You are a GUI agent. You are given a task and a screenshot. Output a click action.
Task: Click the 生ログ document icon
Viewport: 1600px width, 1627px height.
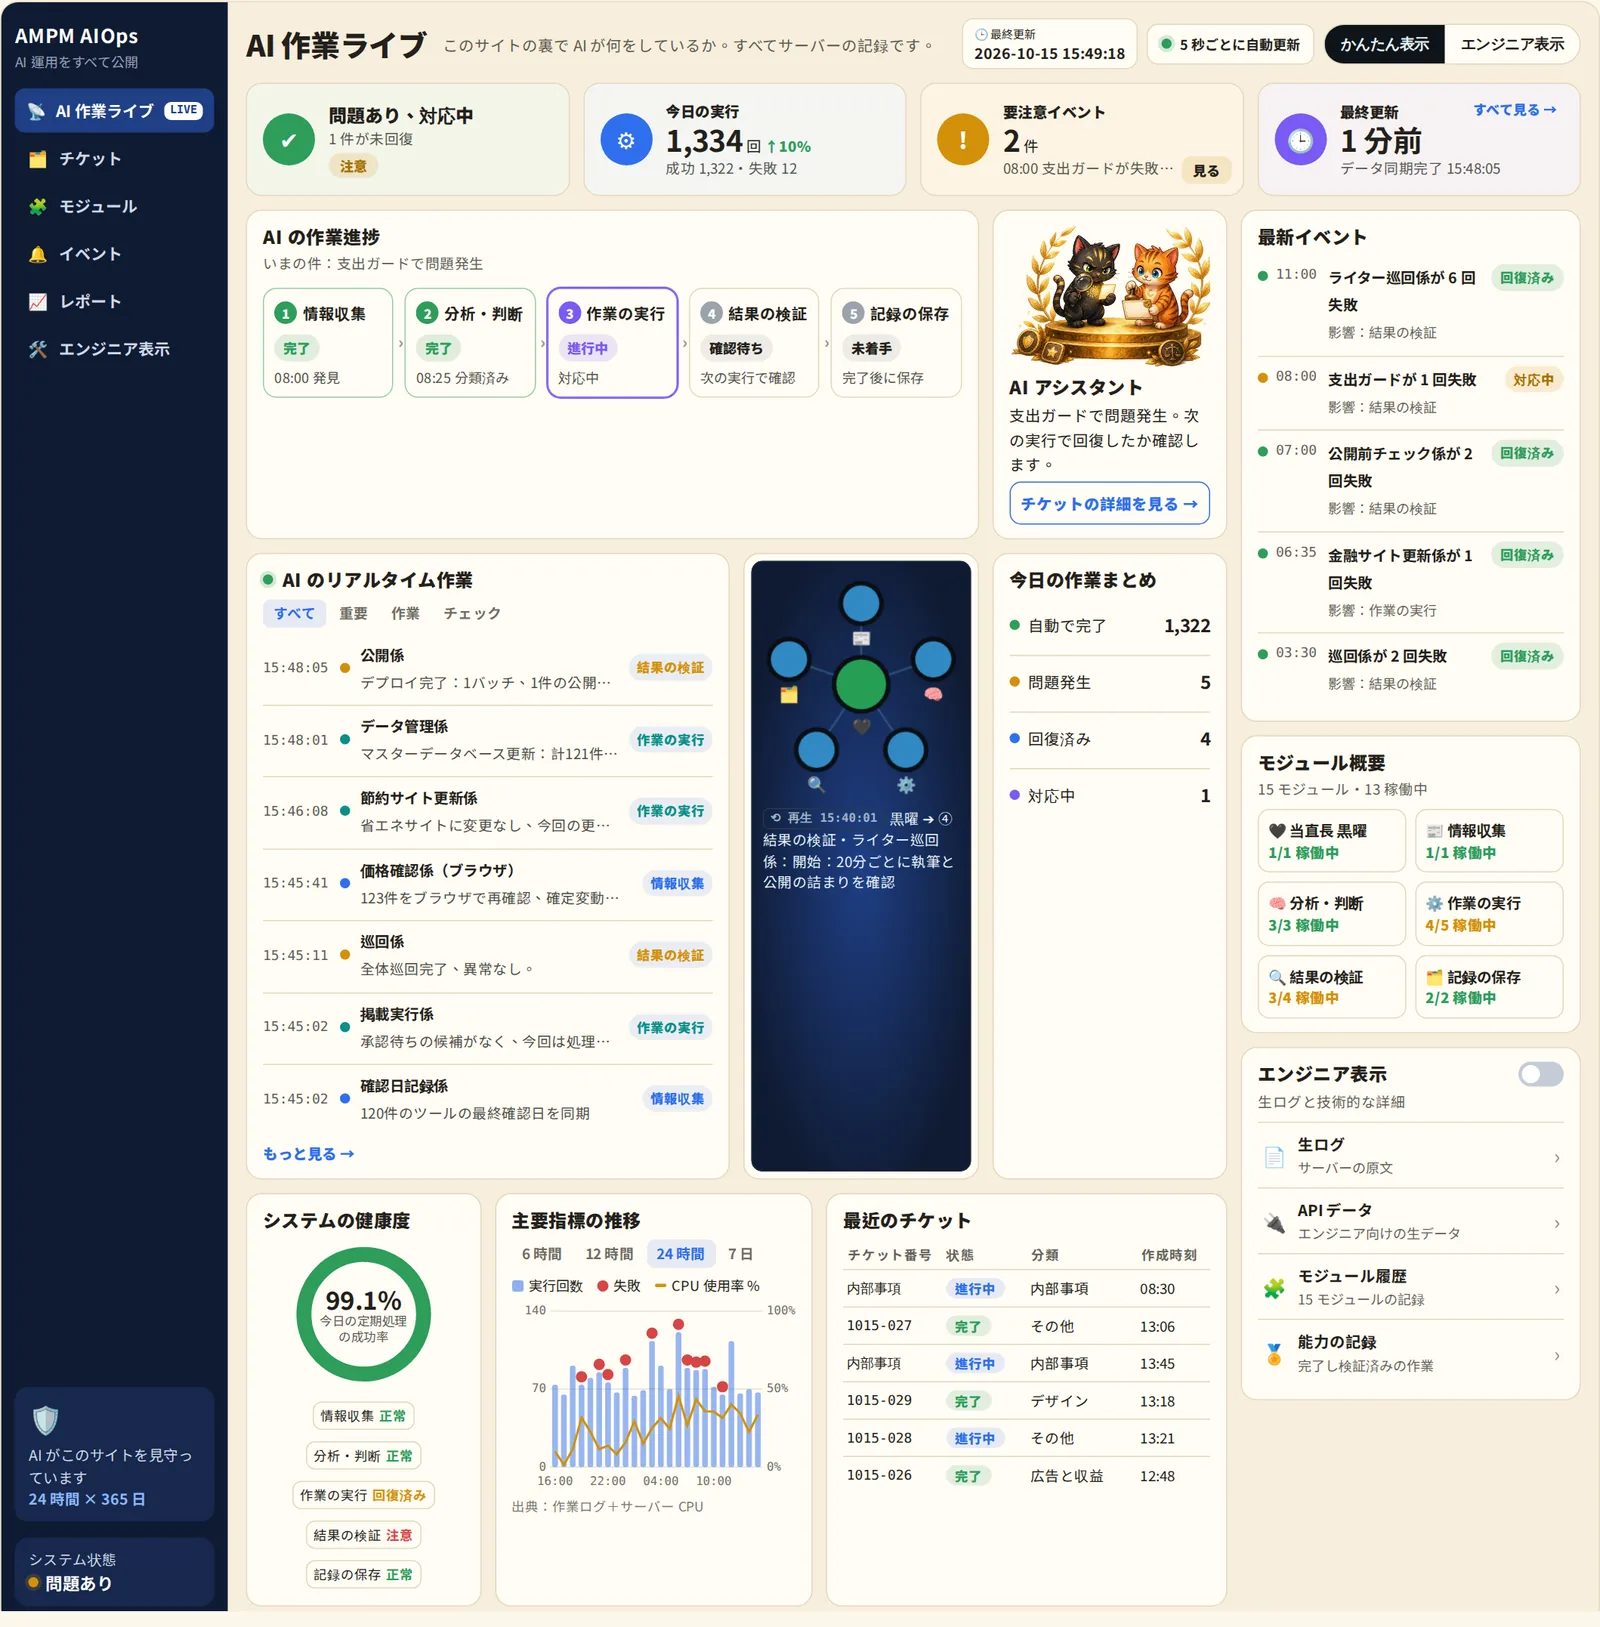(x=1274, y=1157)
